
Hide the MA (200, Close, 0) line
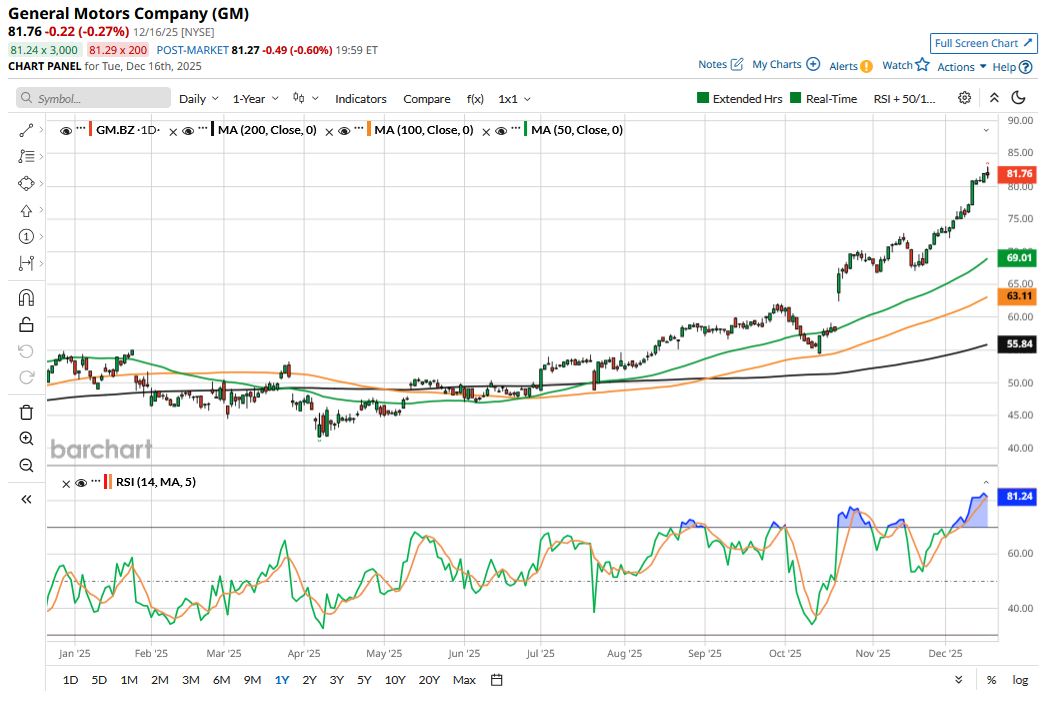tap(186, 130)
